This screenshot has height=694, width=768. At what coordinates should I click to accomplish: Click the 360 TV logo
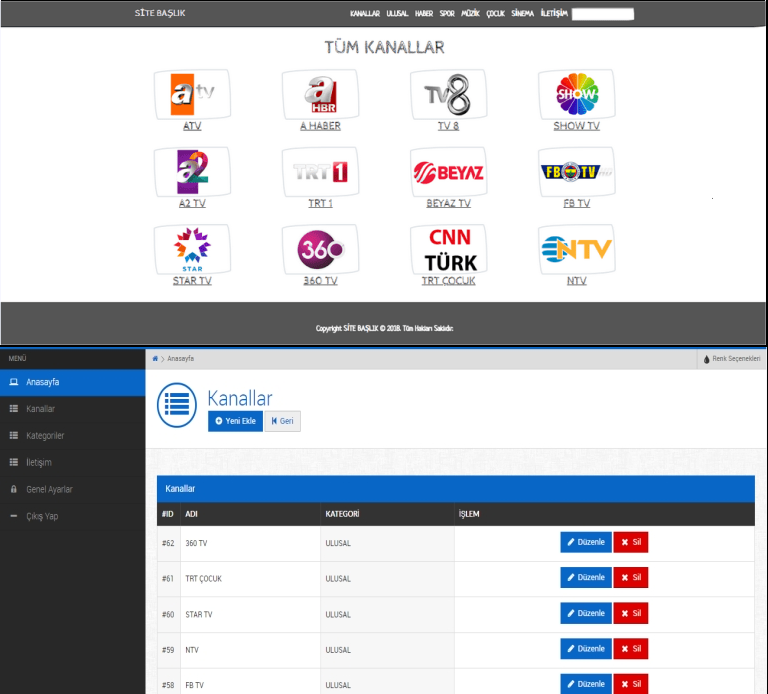coord(320,249)
